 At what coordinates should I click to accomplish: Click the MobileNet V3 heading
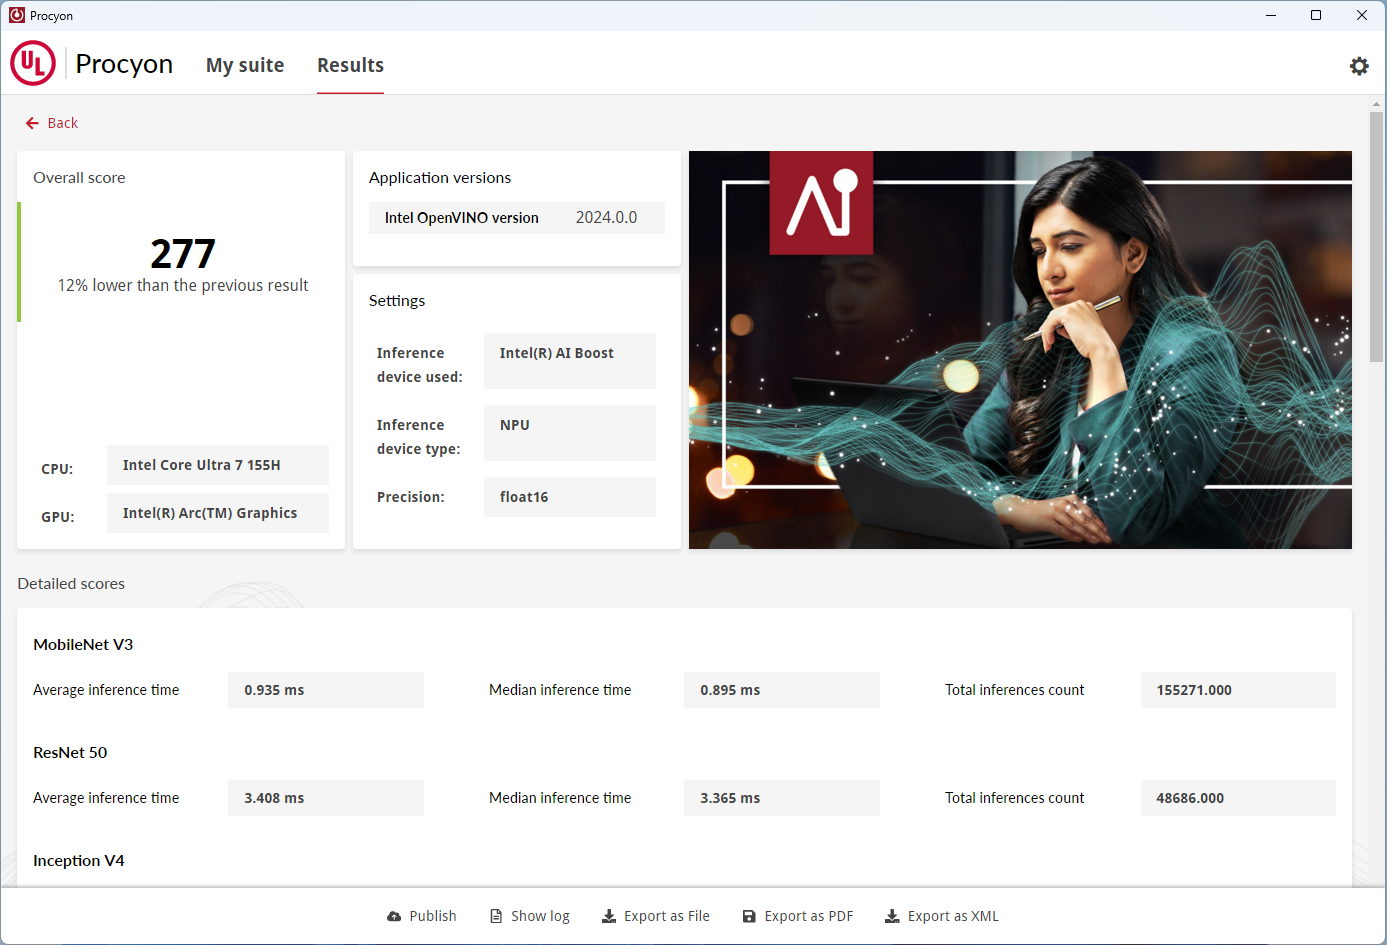click(x=83, y=645)
